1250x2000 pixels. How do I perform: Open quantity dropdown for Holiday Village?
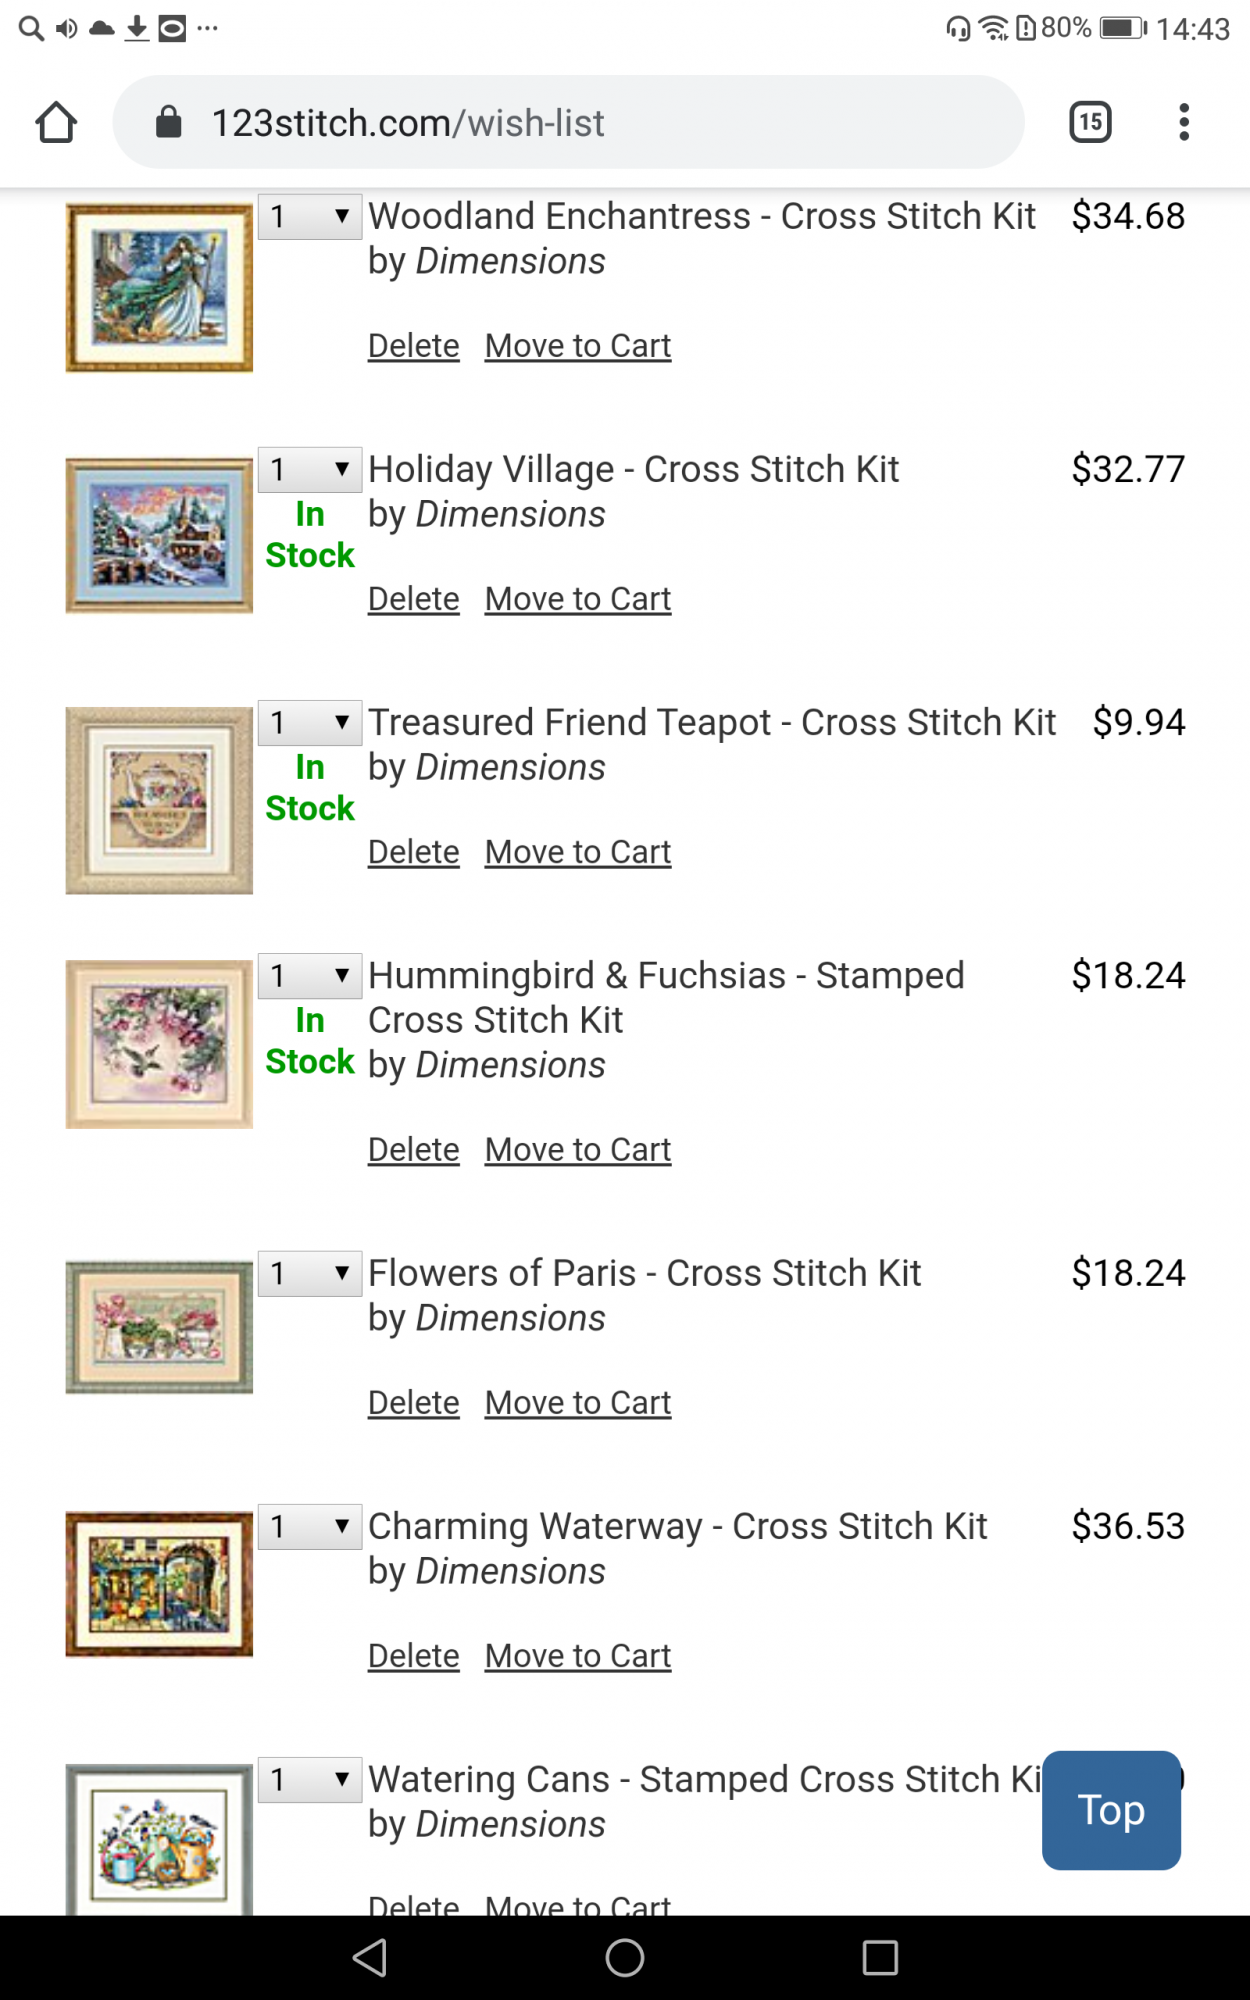(x=310, y=470)
